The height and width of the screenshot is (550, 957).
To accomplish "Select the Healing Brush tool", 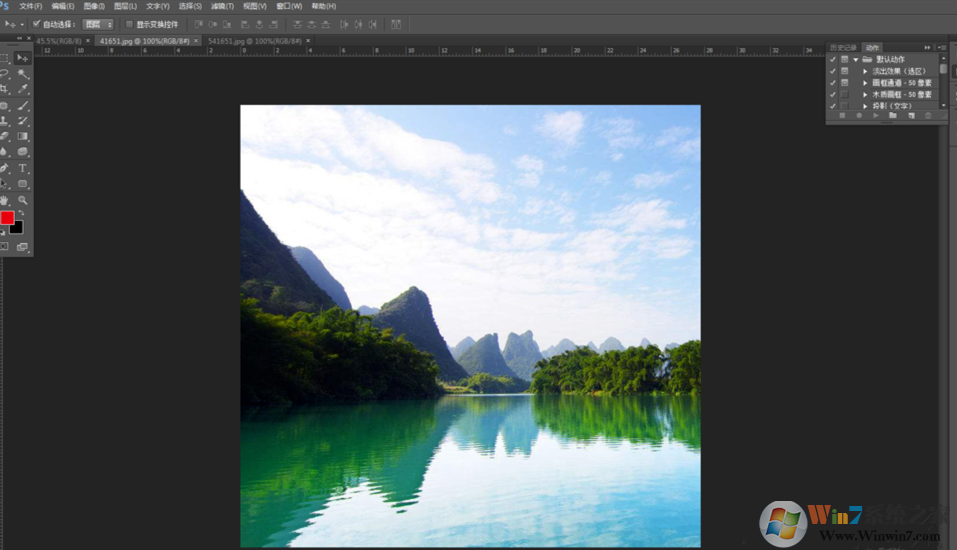I will coord(4,106).
